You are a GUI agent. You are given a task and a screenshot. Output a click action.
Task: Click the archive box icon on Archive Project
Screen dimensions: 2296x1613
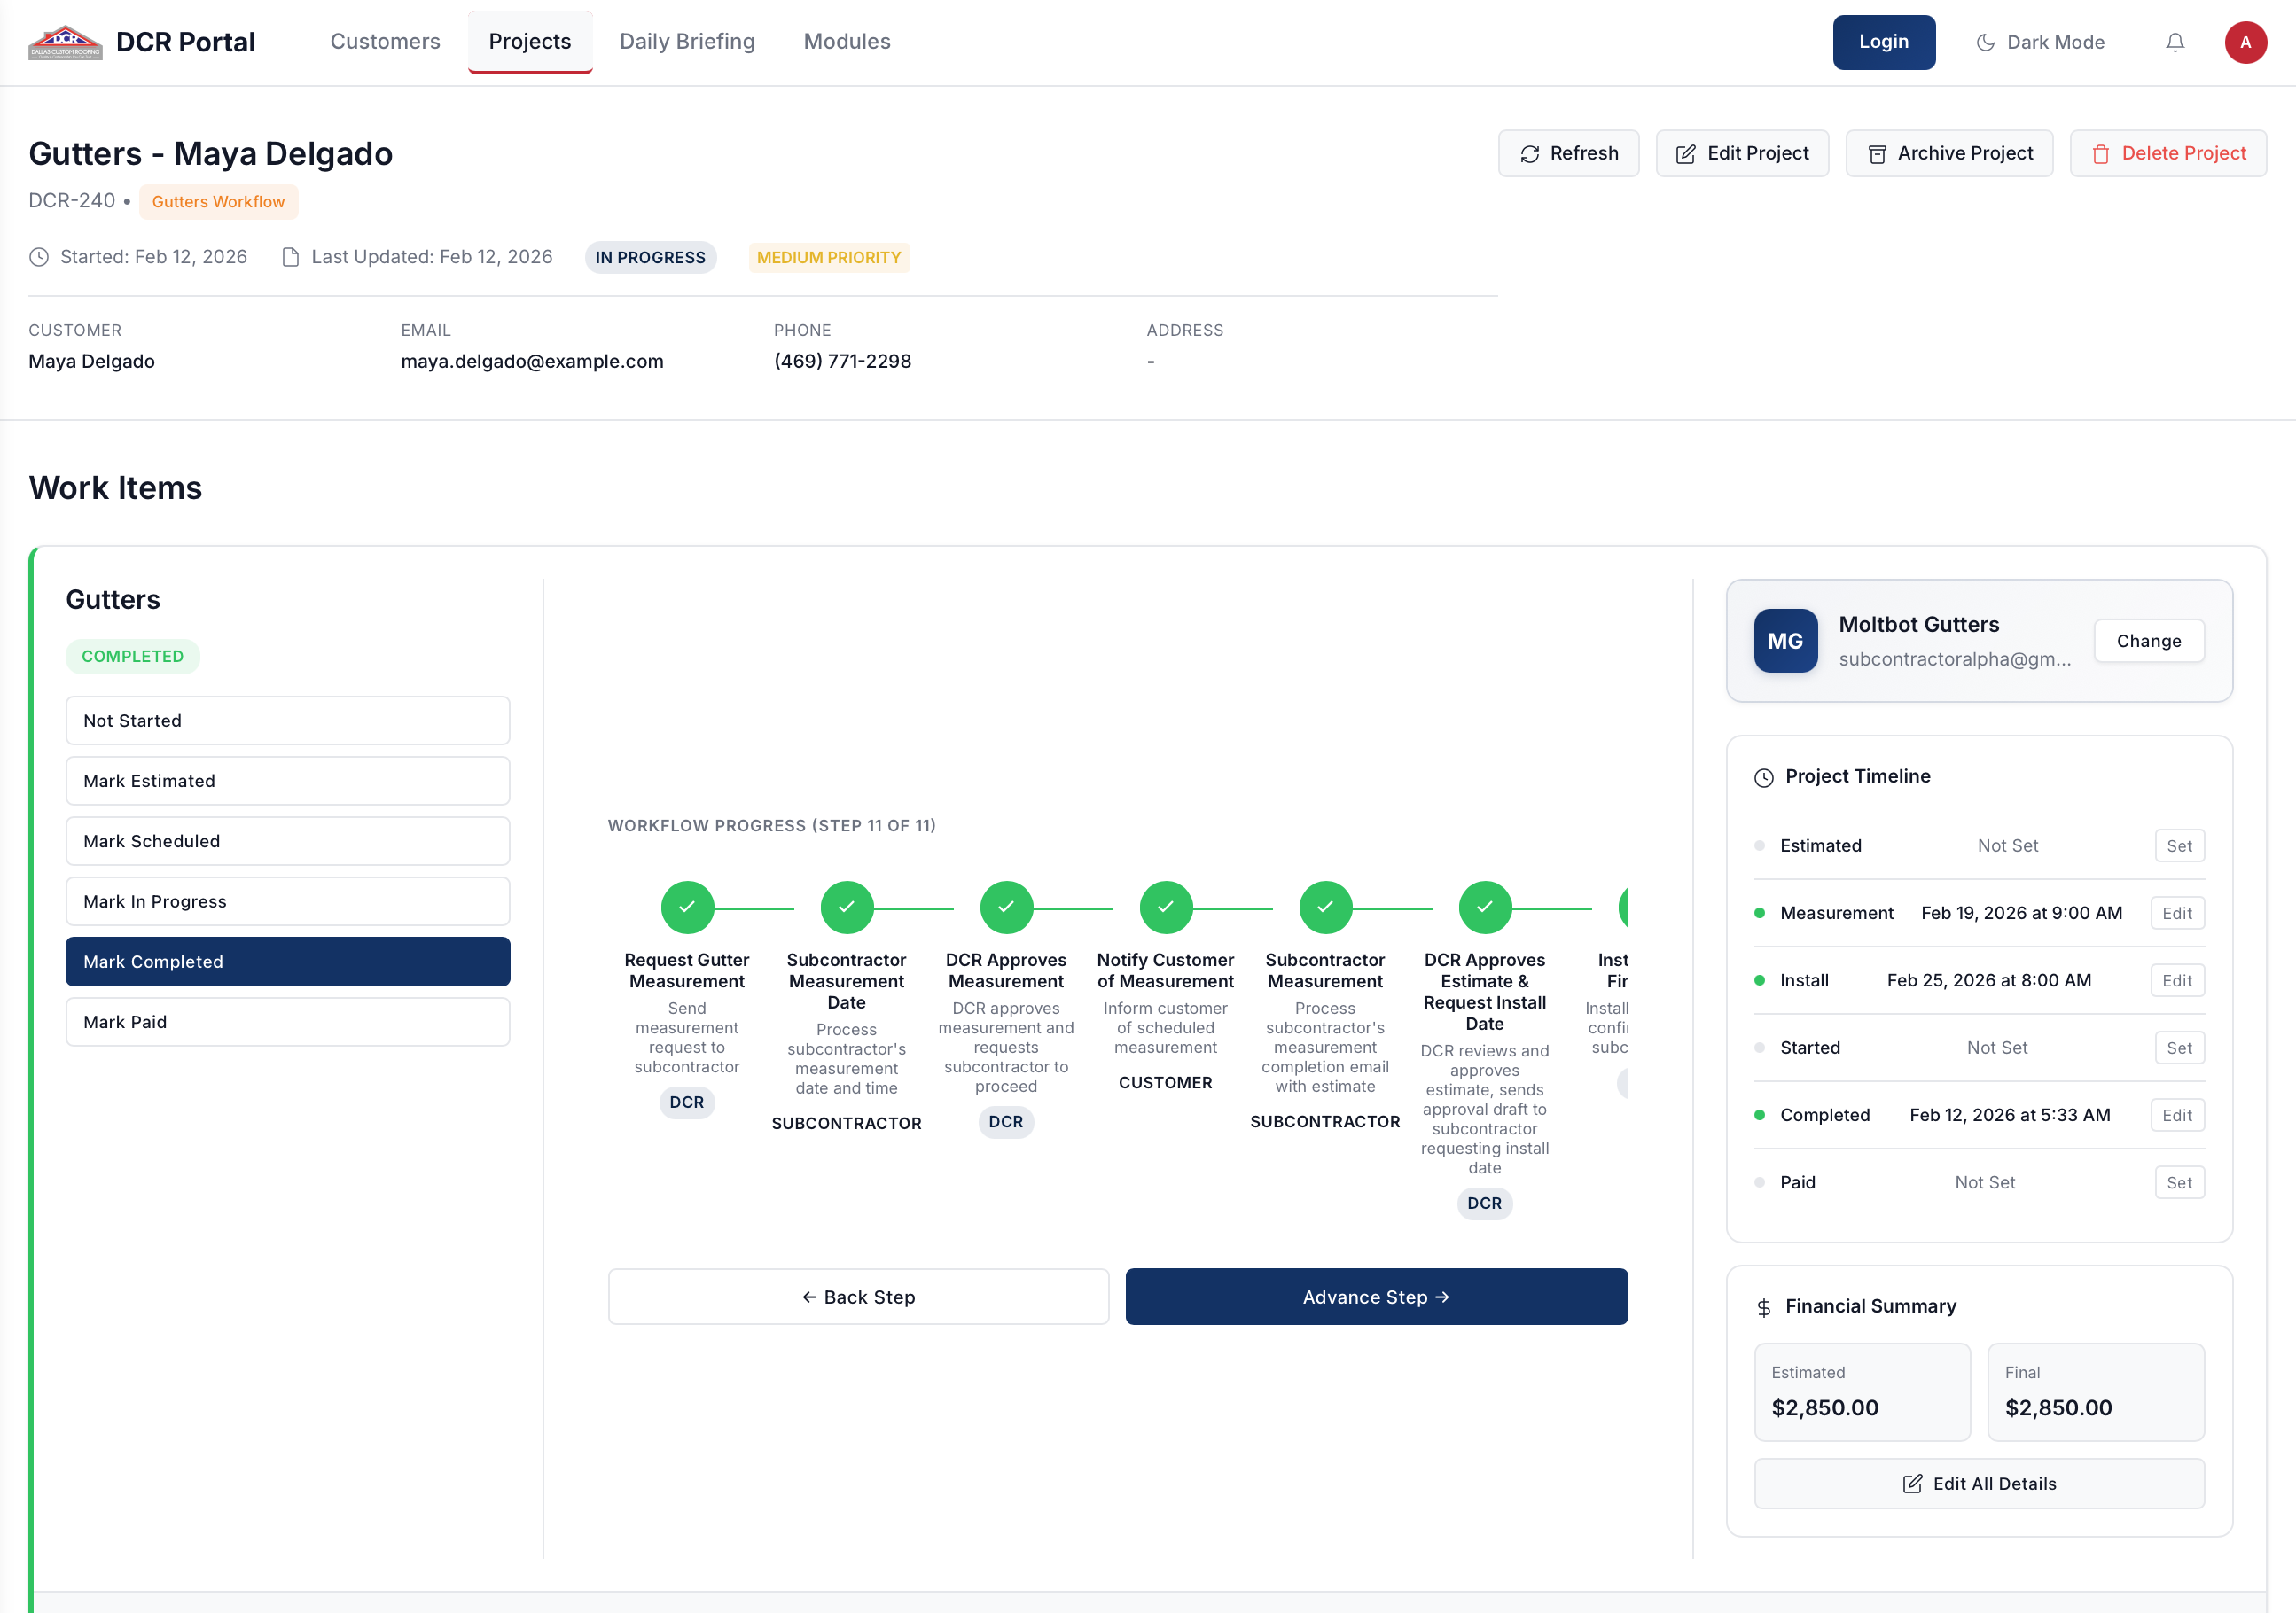click(1877, 153)
